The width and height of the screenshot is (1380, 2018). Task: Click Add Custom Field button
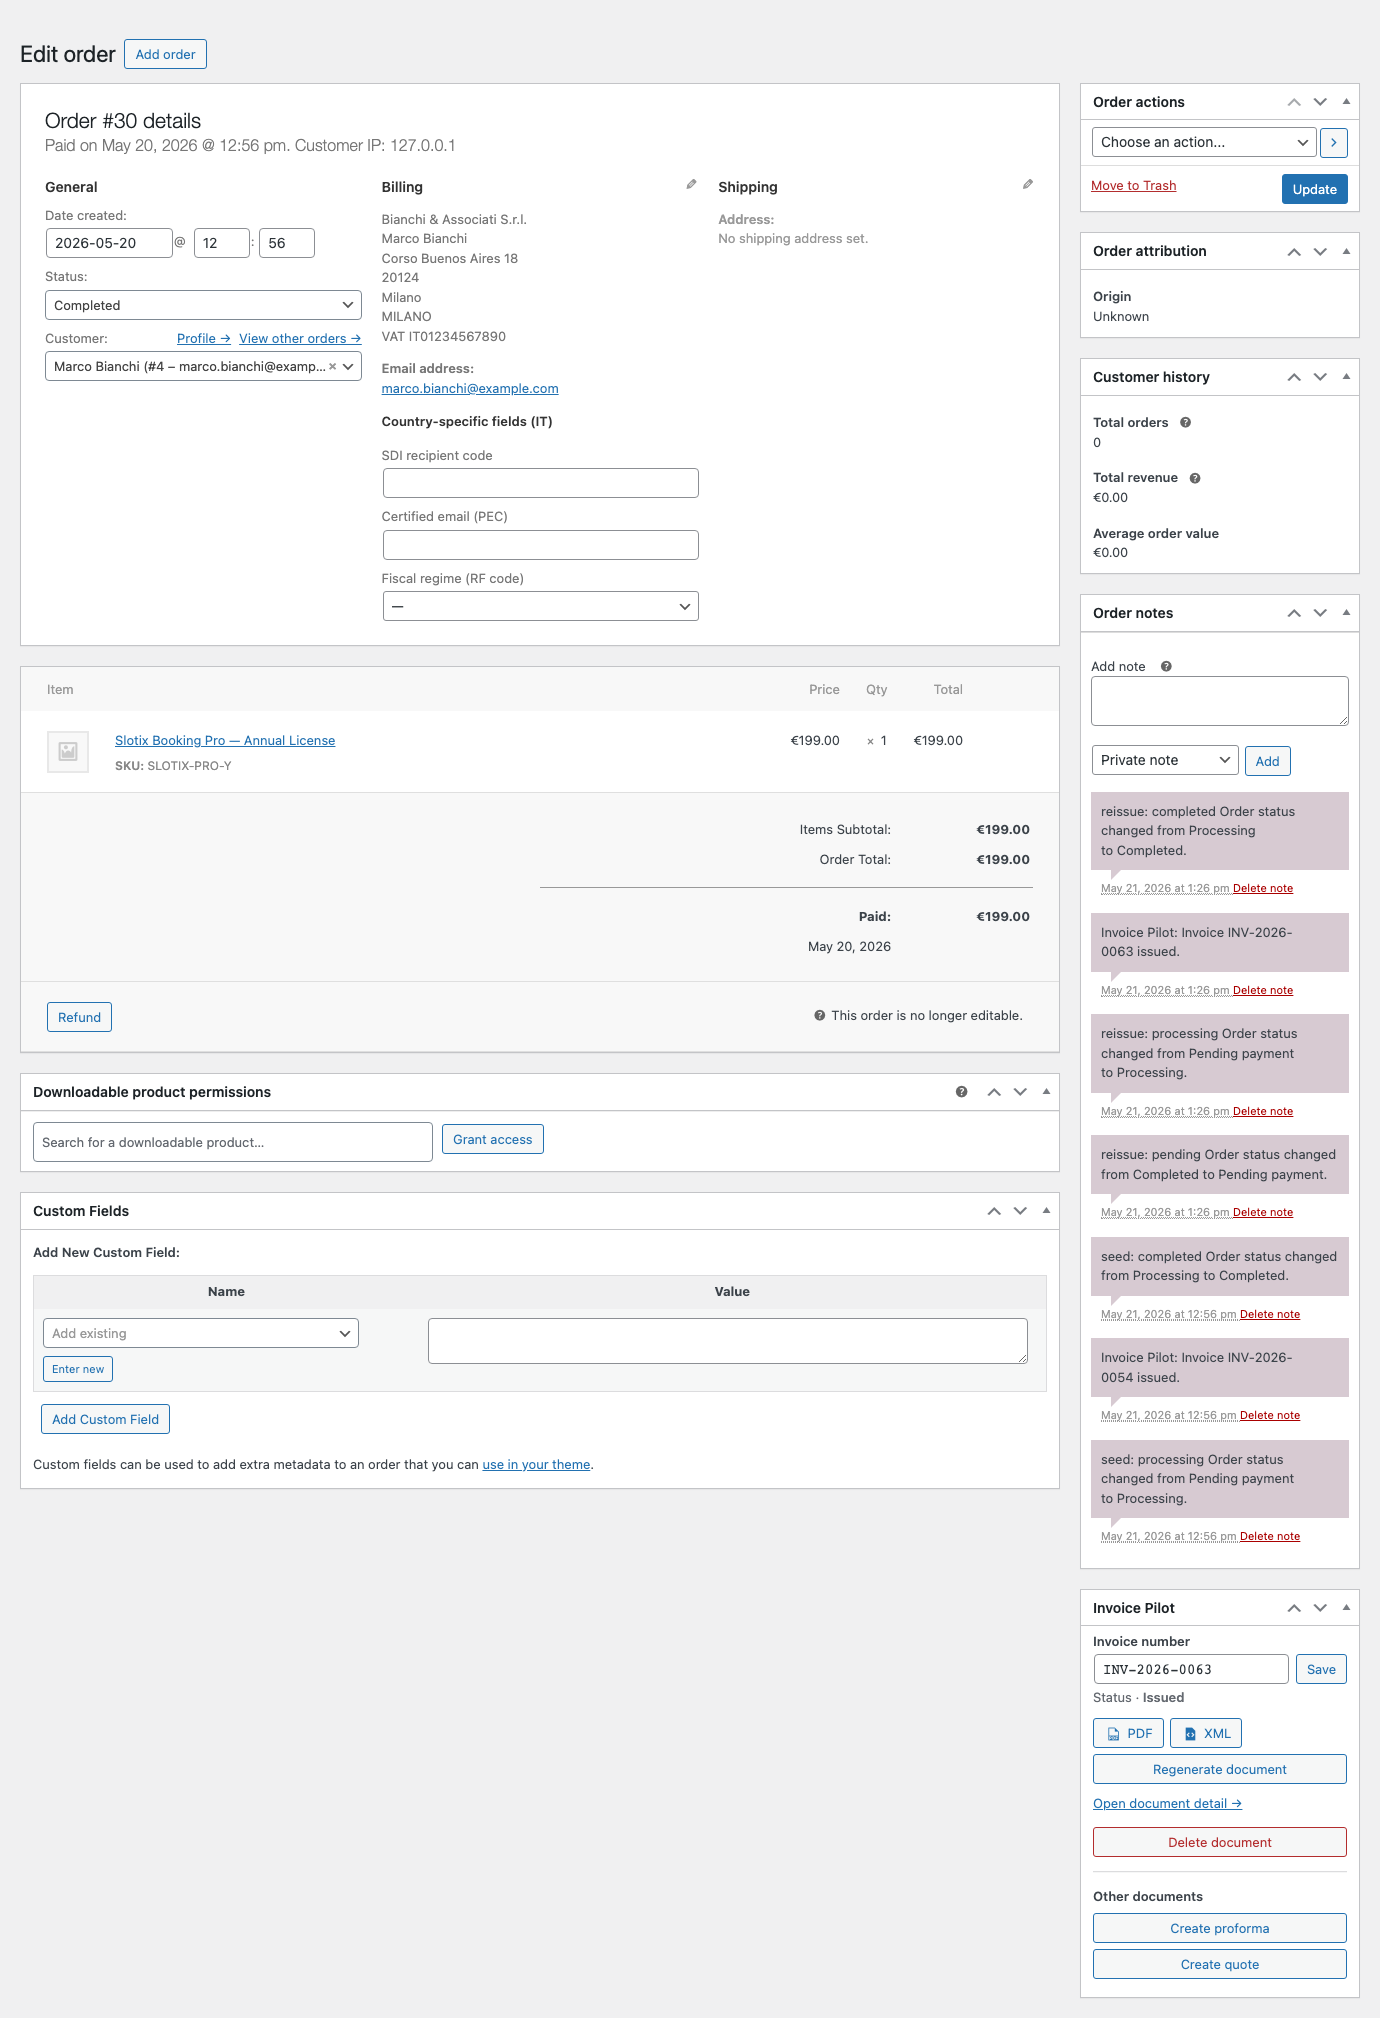pos(105,1419)
